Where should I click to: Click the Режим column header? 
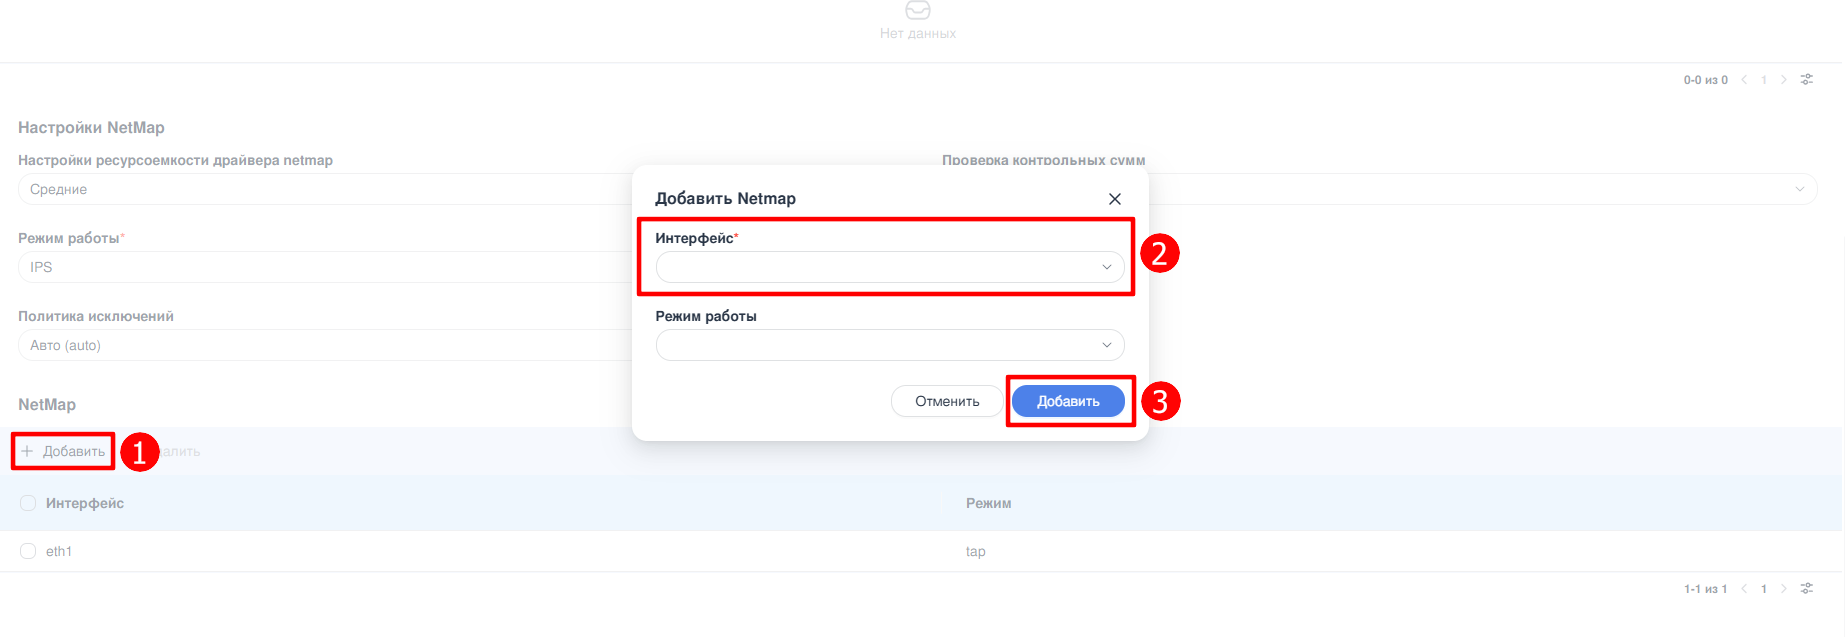point(988,503)
